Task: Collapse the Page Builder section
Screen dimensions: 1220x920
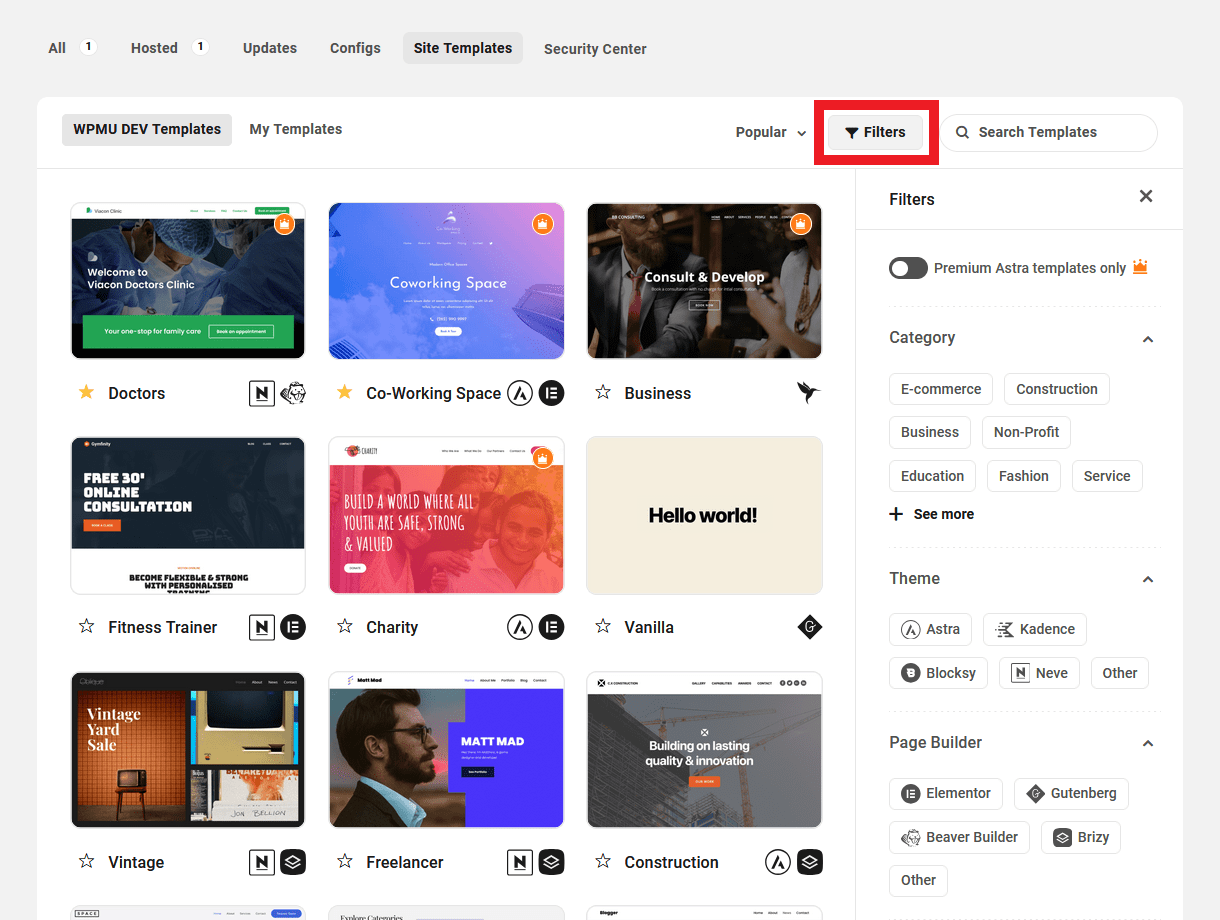Action: (x=1148, y=743)
